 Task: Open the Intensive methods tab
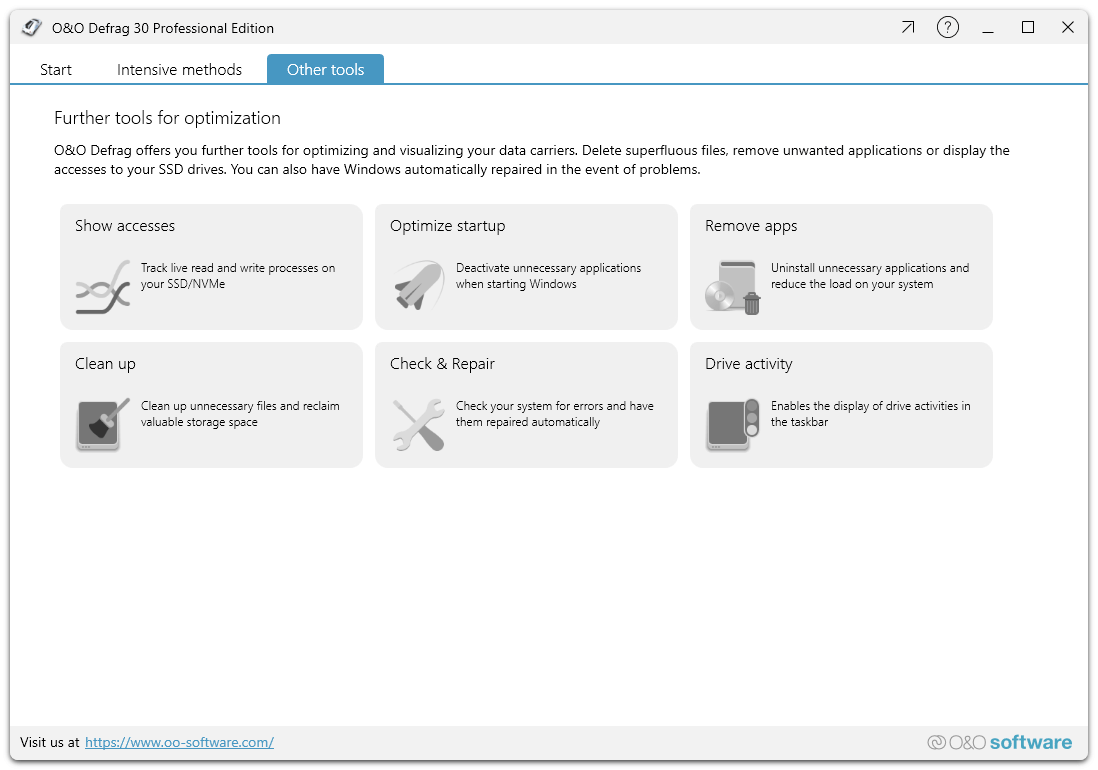[179, 69]
